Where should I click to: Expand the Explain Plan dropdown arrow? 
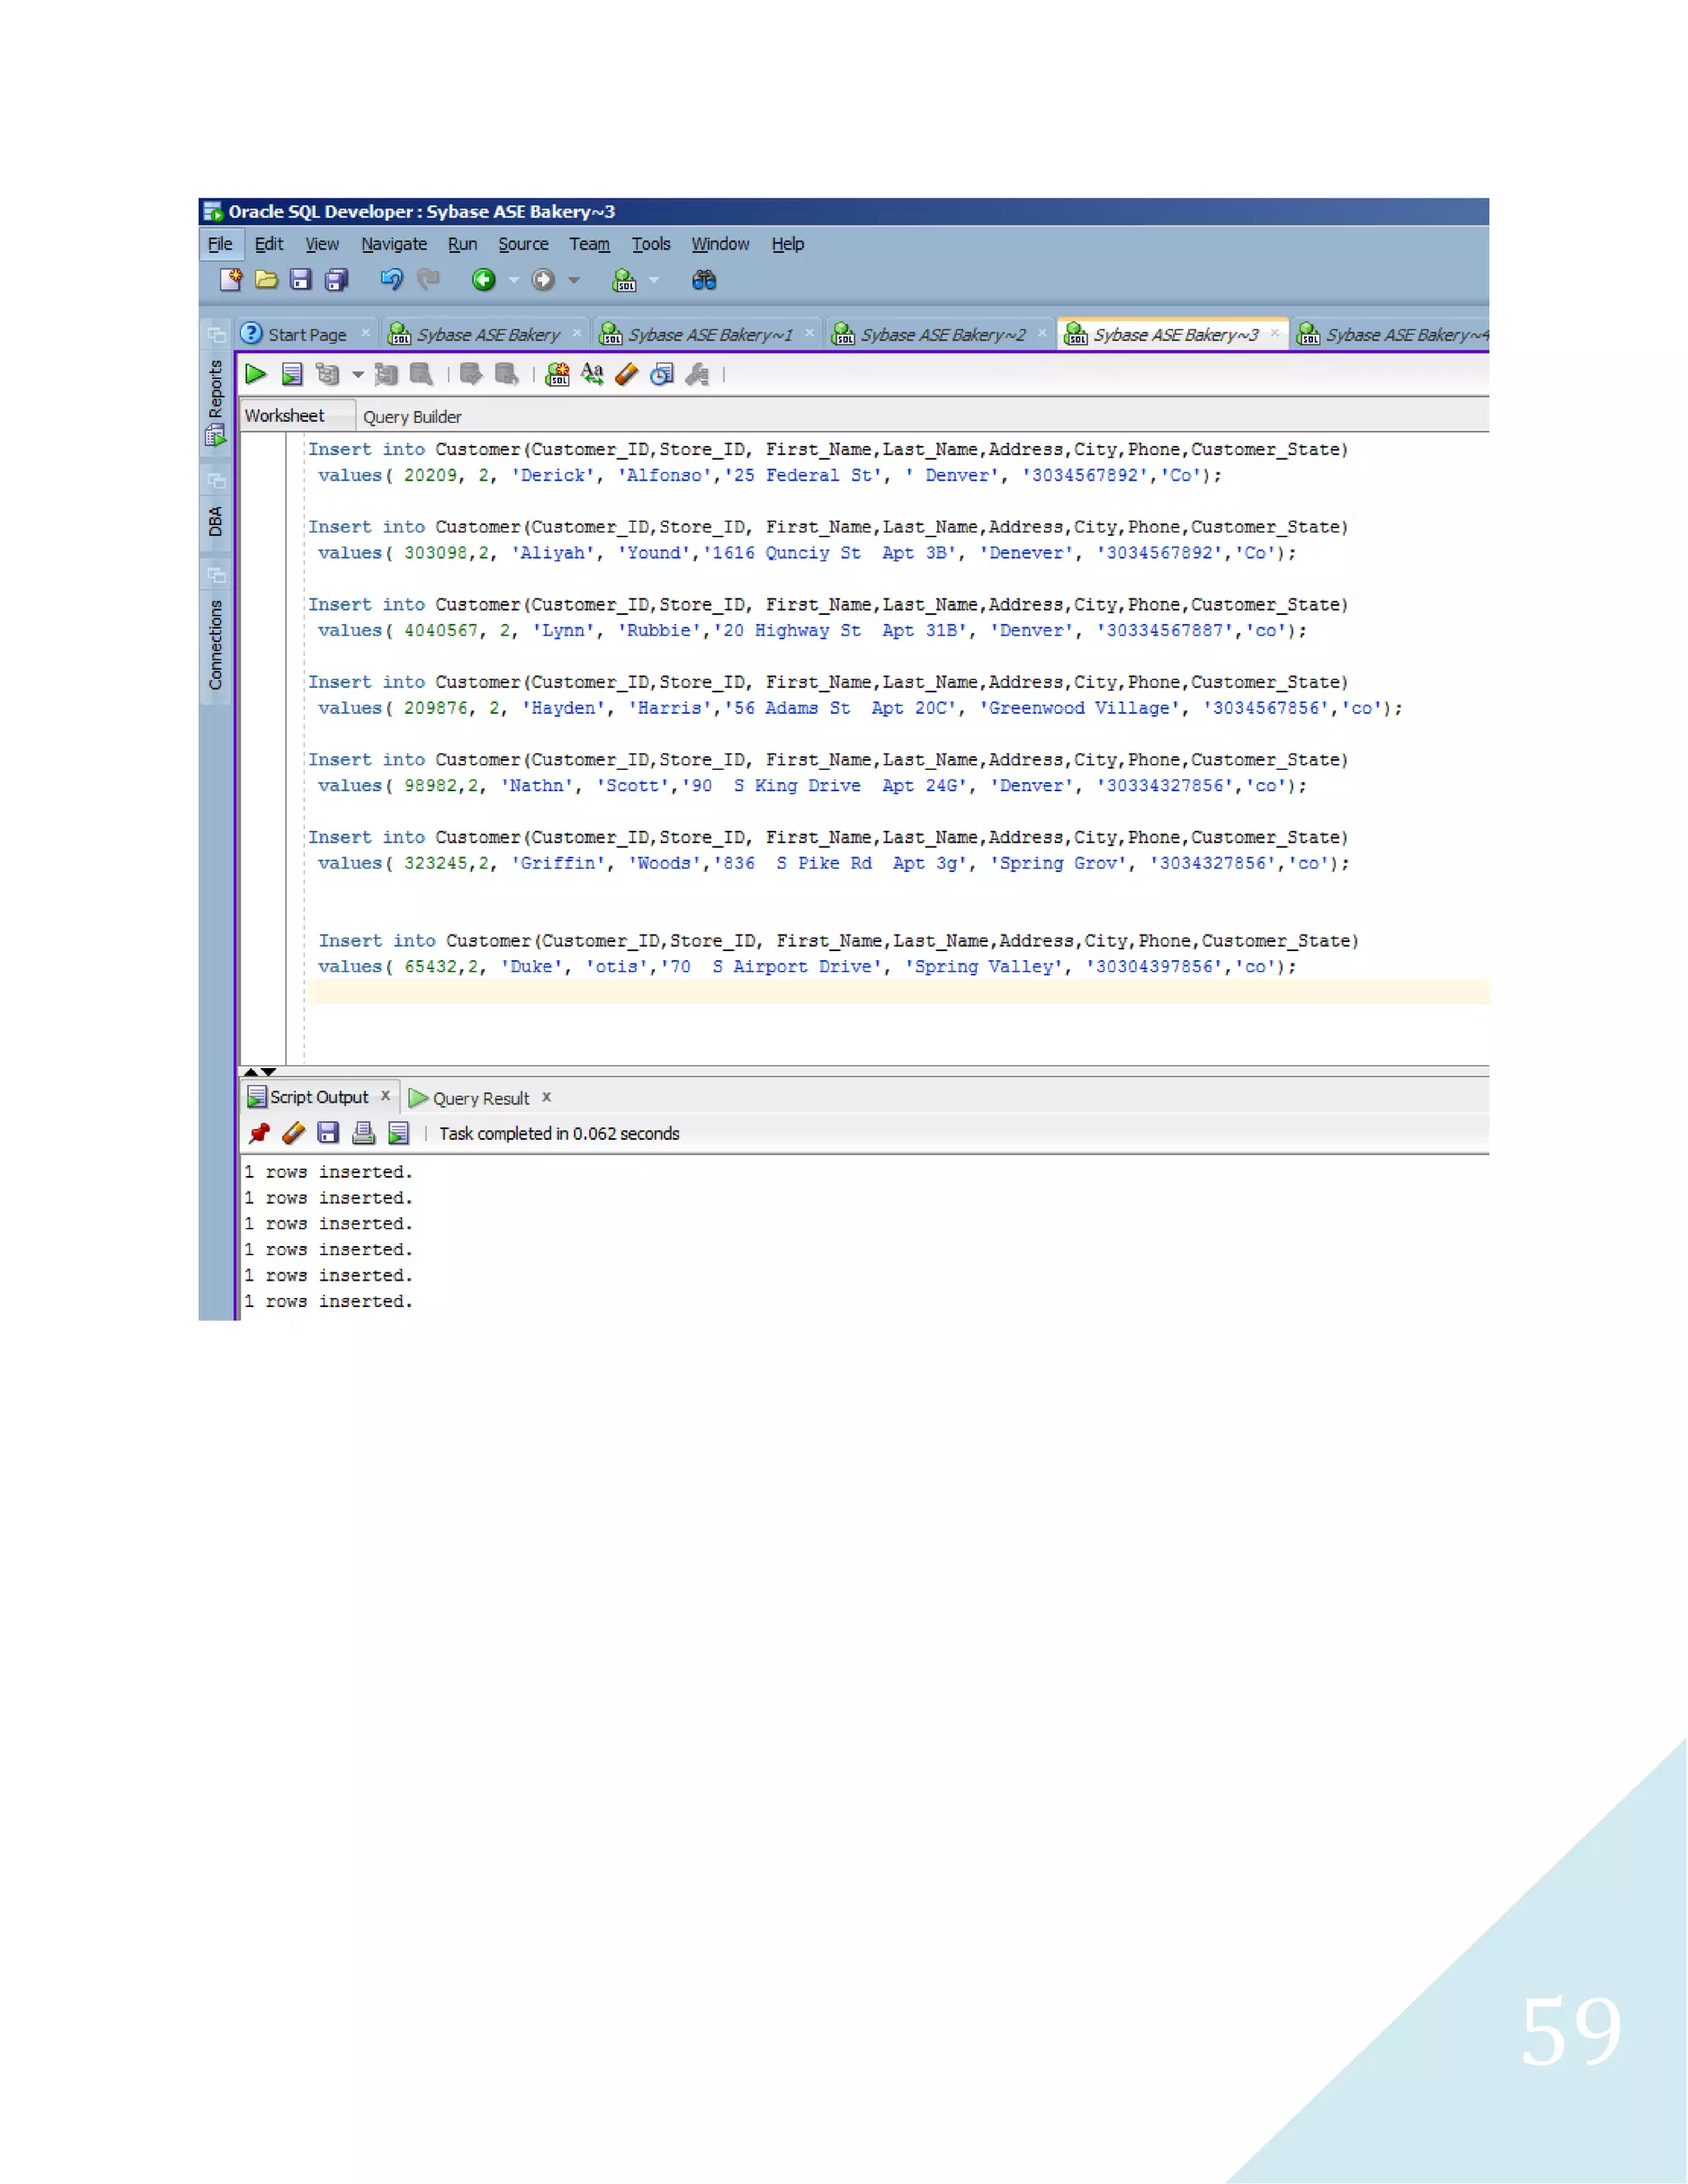(x=358, y=374)
